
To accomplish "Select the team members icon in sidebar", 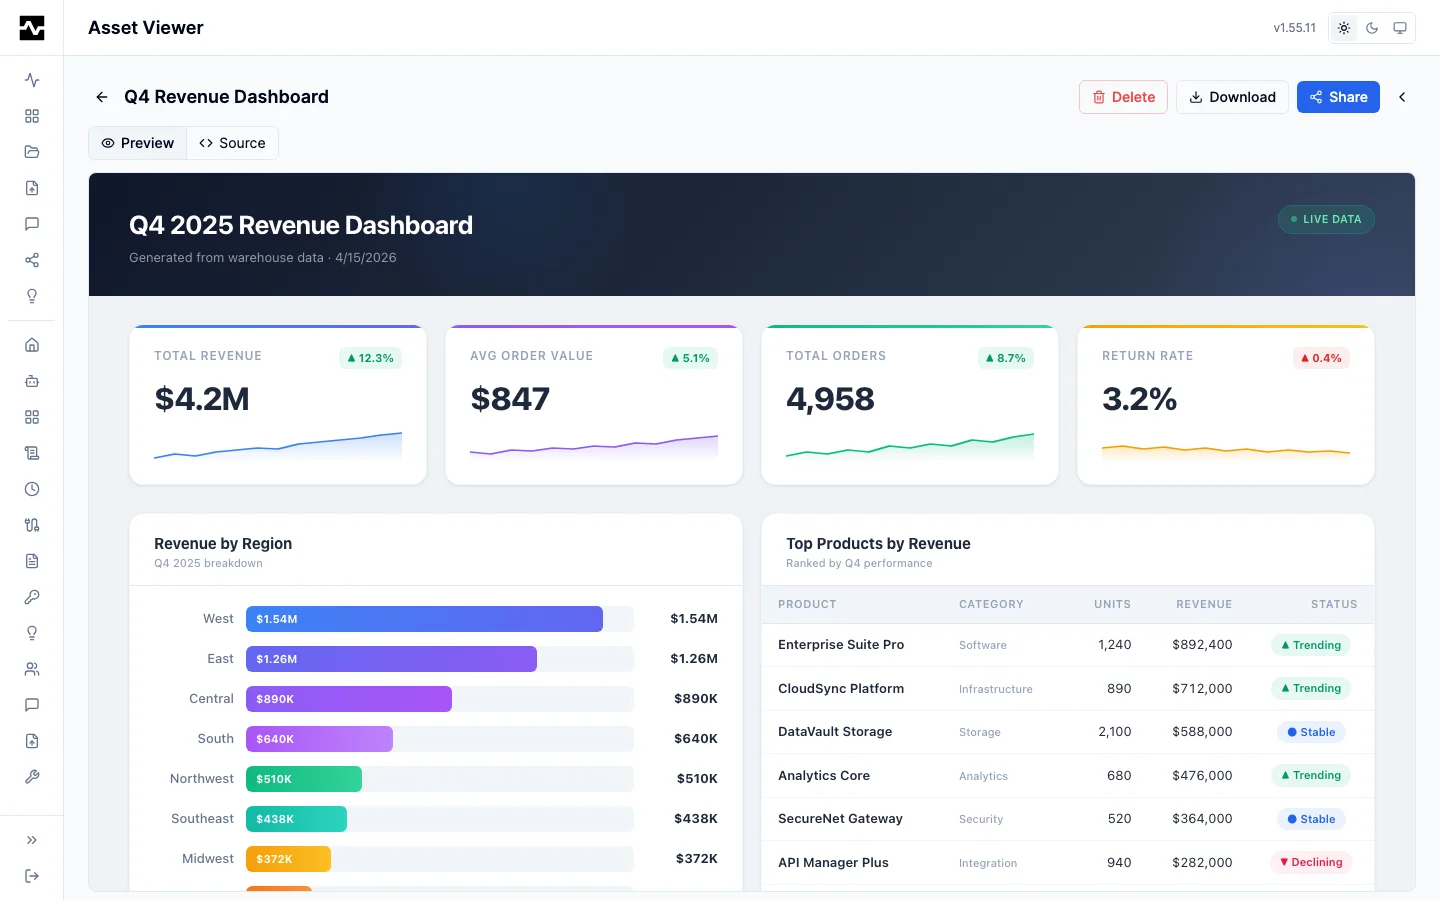I will [31, 669].
